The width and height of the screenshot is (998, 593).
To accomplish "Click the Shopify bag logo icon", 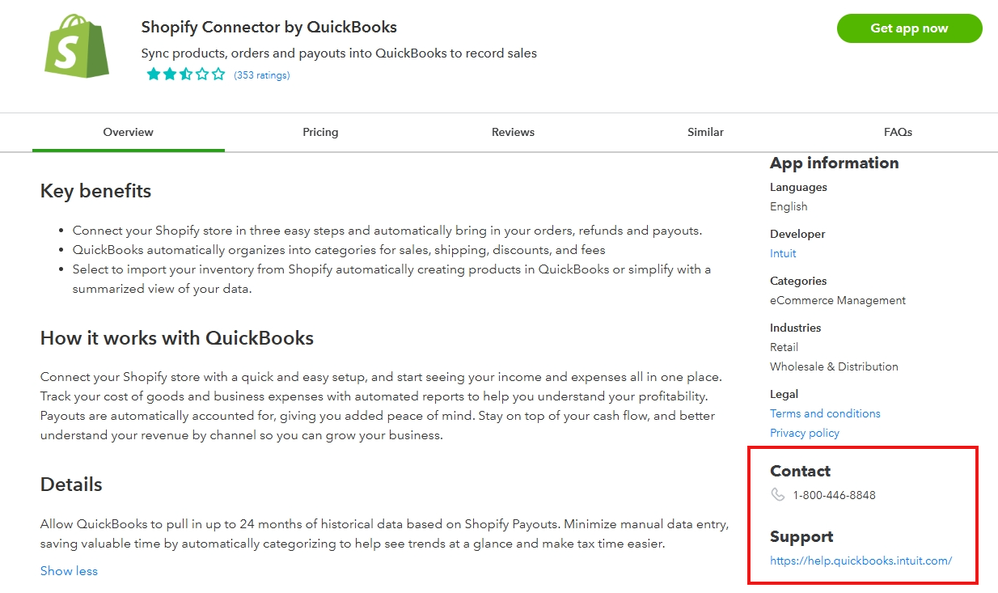I will [x=77, y=45].
